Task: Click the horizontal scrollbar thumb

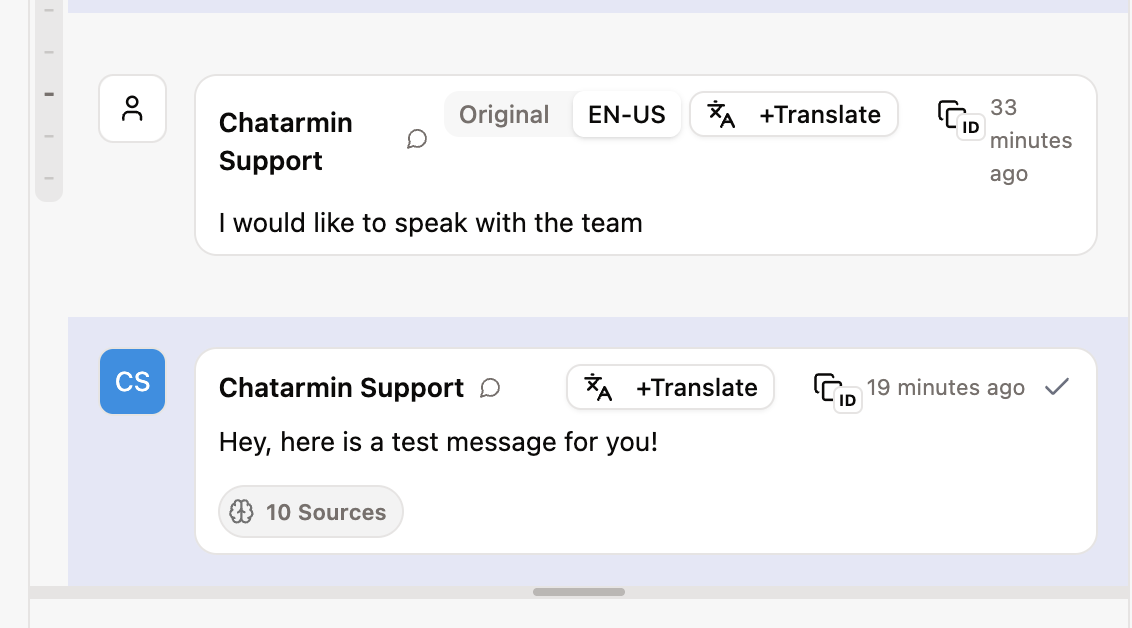Action: pos(578,592)
